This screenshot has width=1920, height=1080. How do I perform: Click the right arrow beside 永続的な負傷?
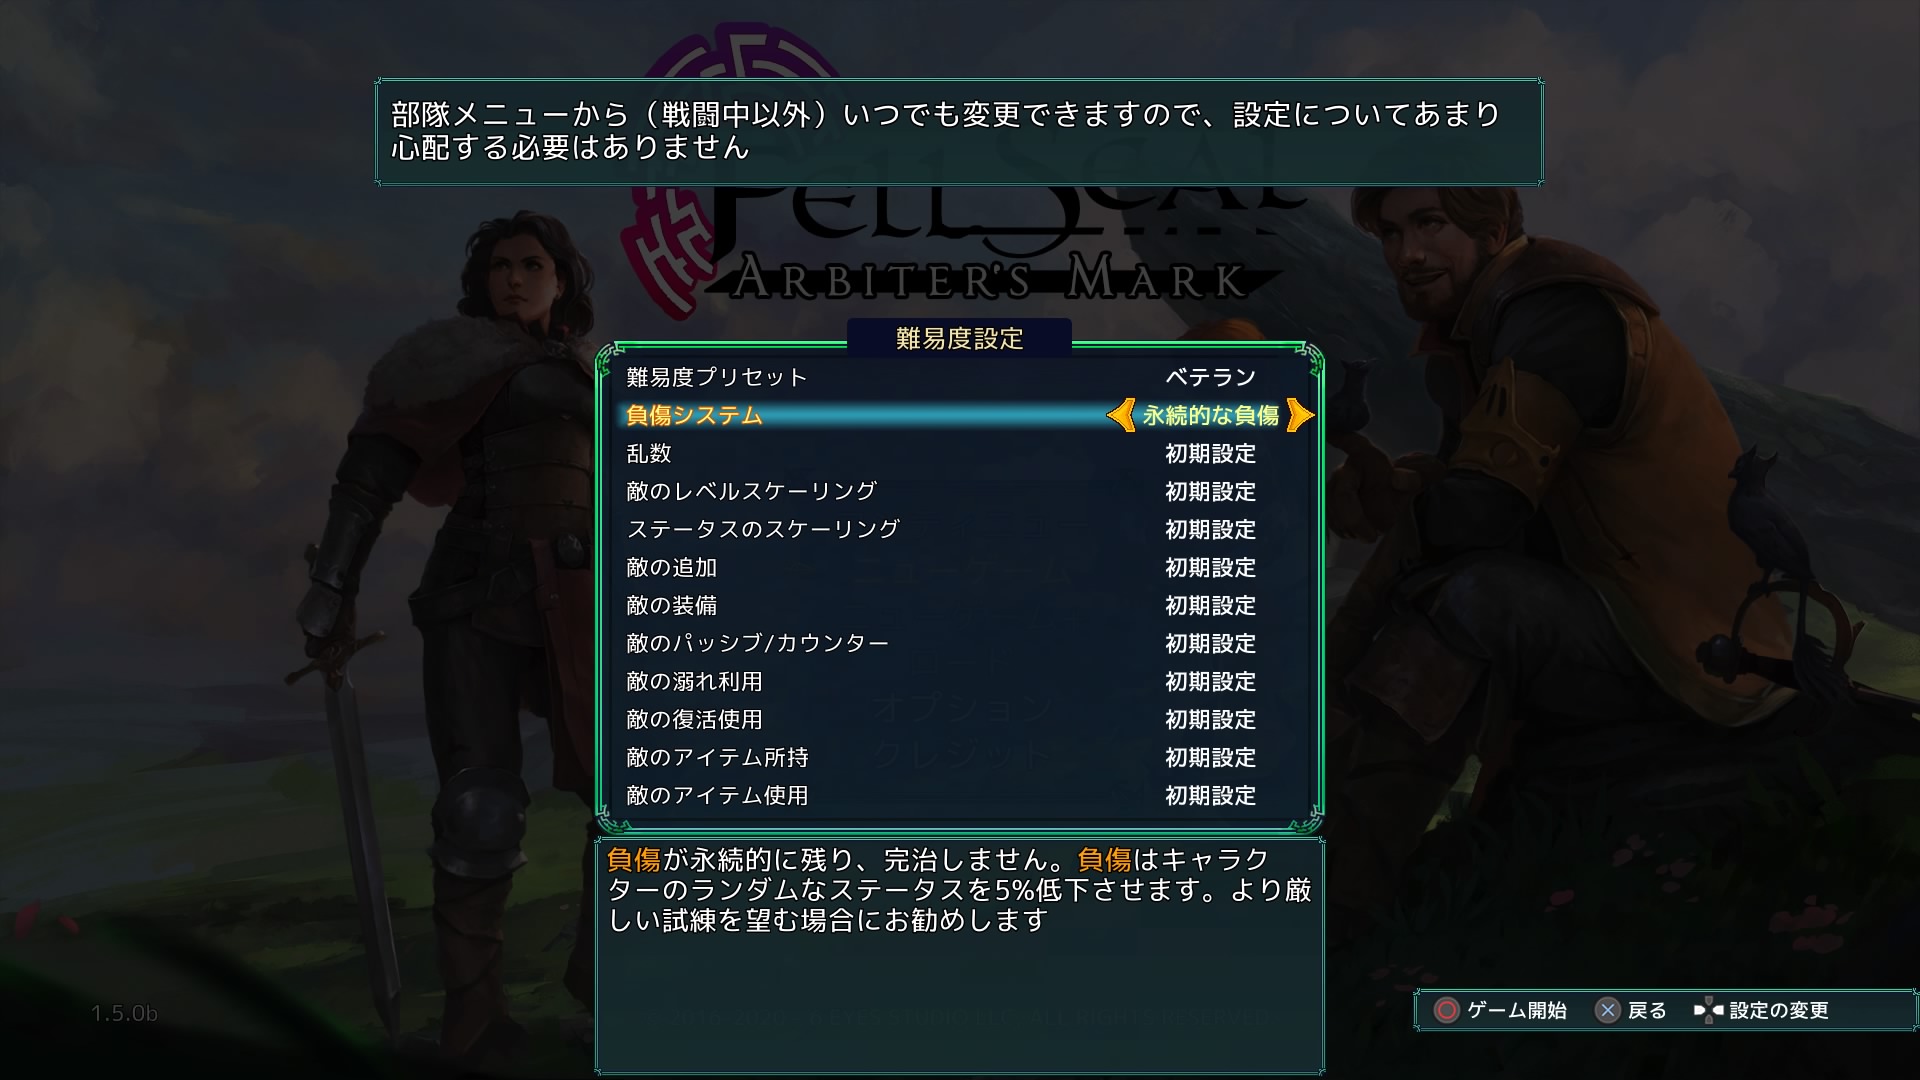click(x=1300, y=415)
